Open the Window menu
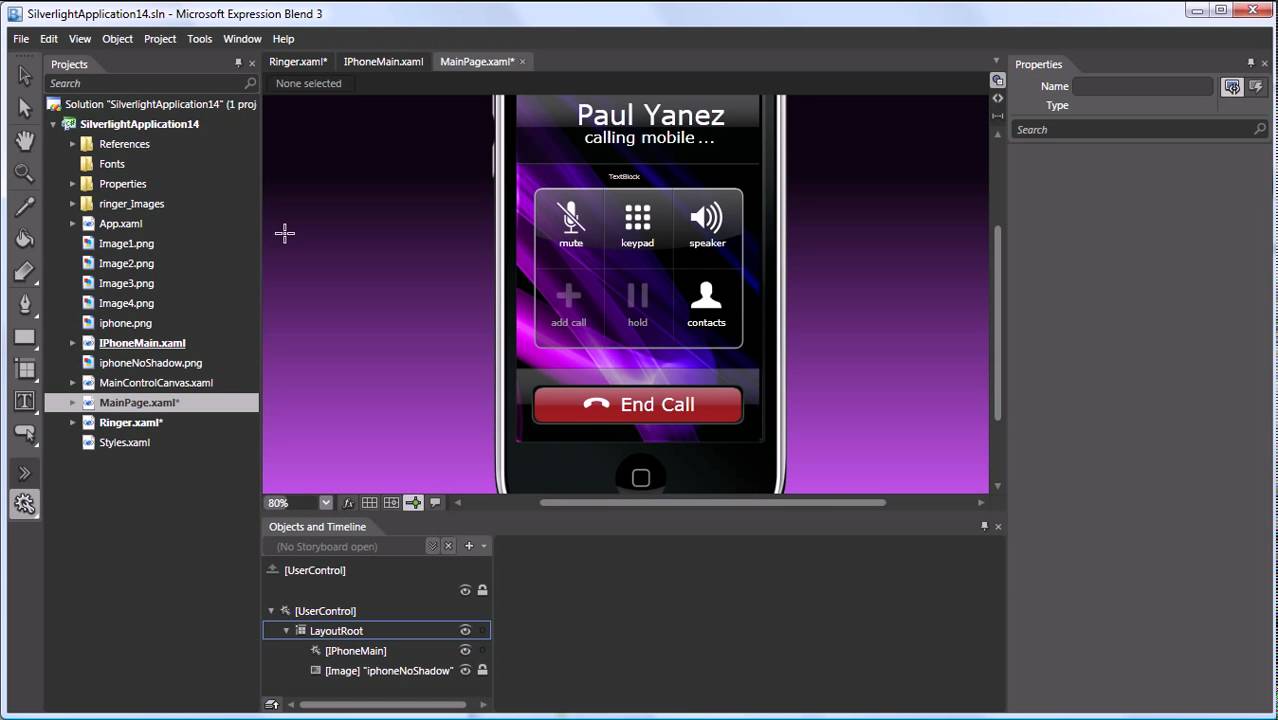The width and height of the screenshot is (1278, 720). pyautogui.click(x=242, y=39)
